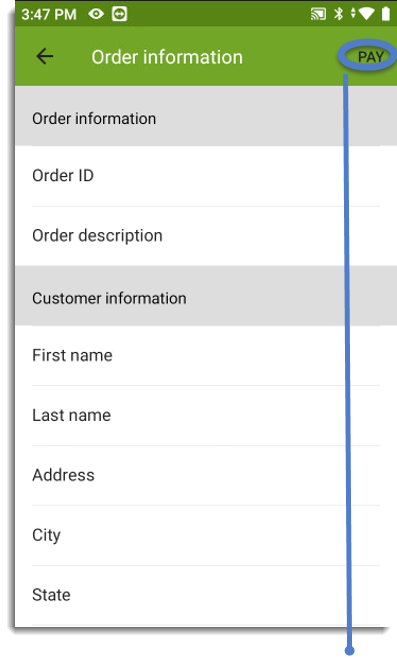
Task: Tap the Order information section header
Action: (206, 116)
